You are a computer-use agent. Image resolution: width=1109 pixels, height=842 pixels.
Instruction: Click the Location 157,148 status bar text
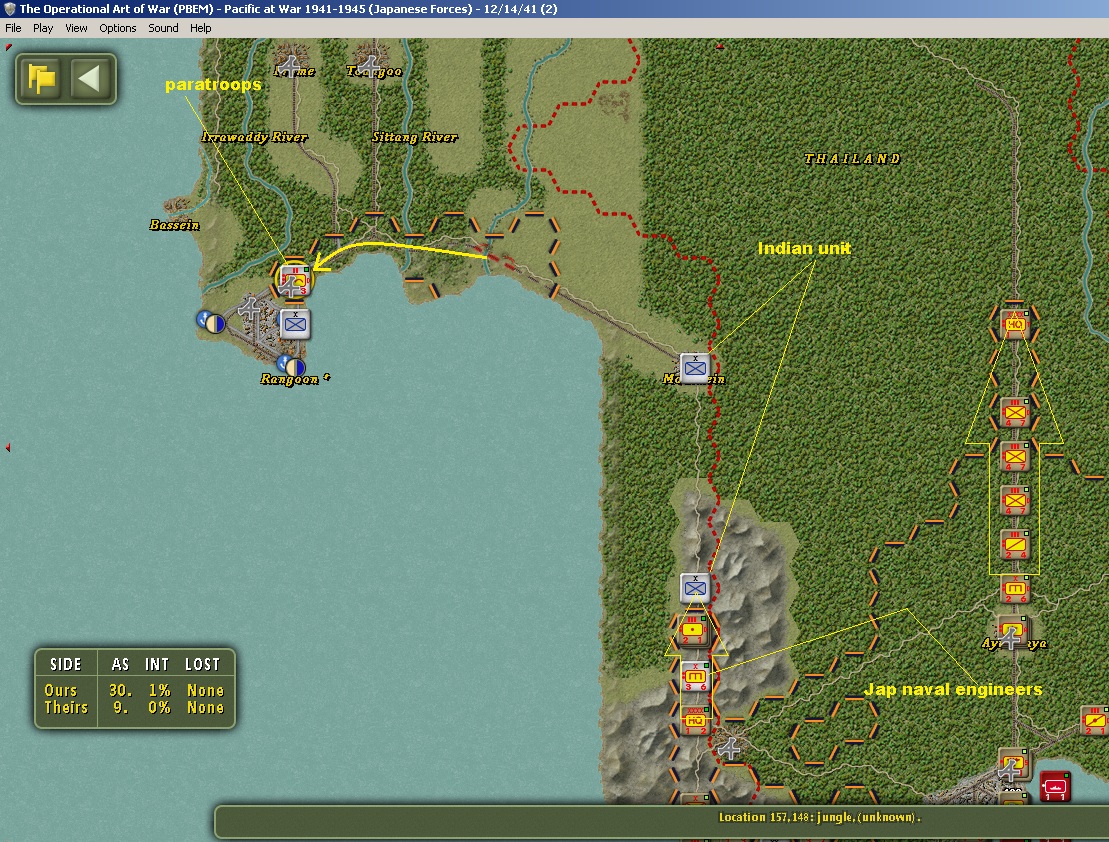(820, 817)
